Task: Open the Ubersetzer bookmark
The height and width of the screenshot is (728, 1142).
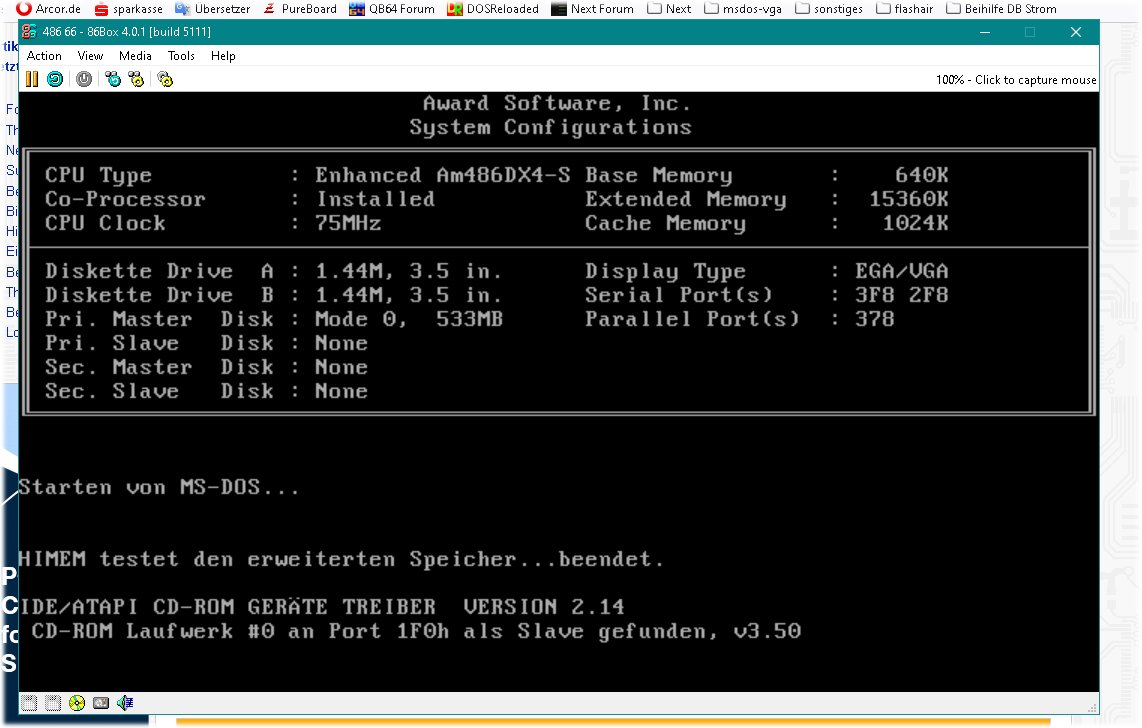Action: click(x=213, y=9)
